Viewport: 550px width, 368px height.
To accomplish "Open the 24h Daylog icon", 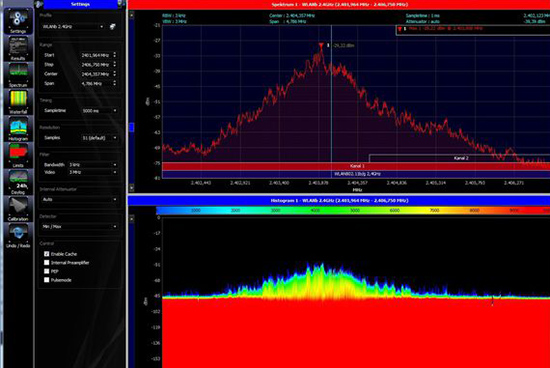I will 18,182.
